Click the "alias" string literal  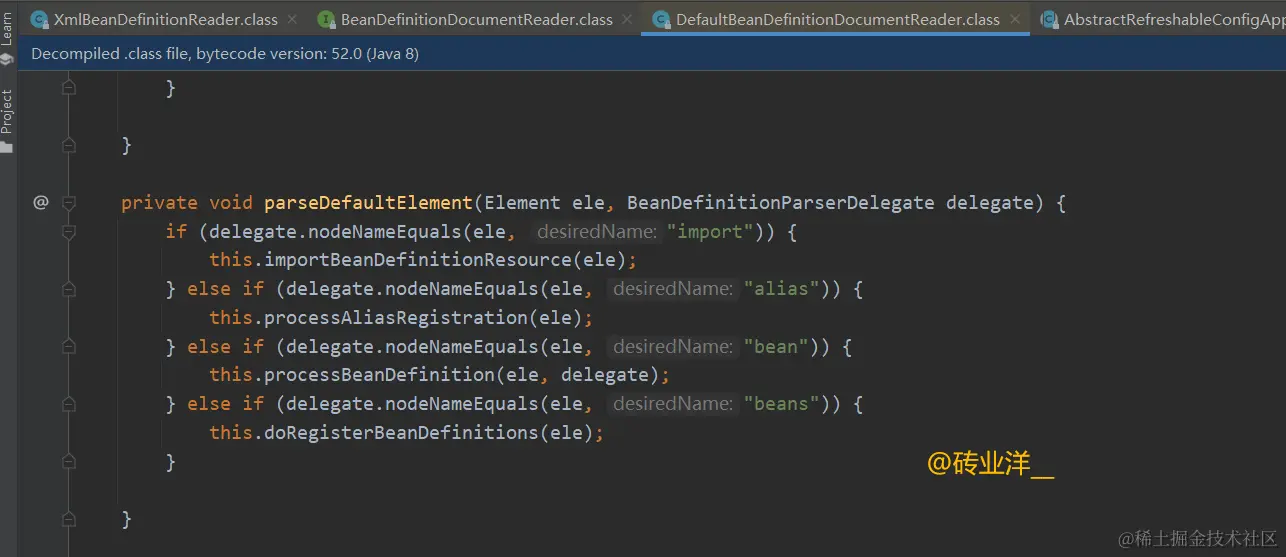[x=780, y=289]
